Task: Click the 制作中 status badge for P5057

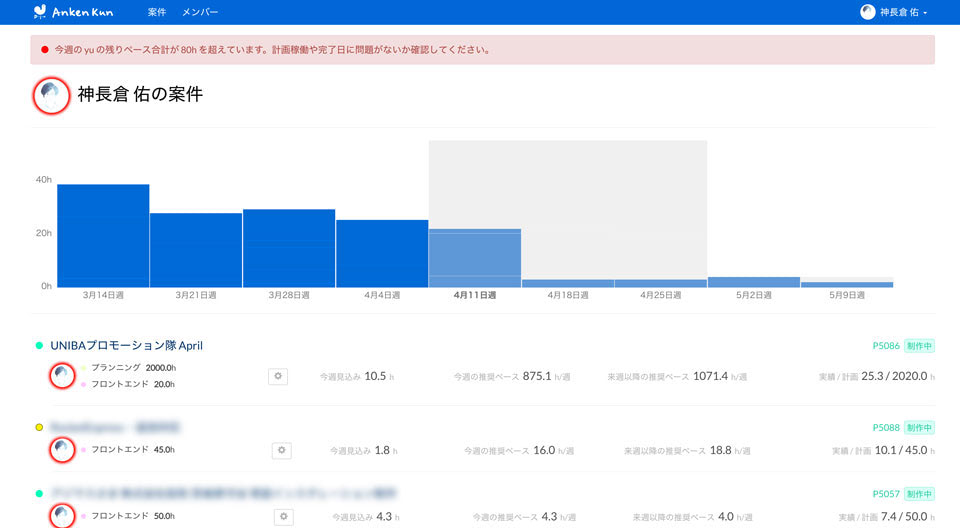Action: click(x=919, y=493)
